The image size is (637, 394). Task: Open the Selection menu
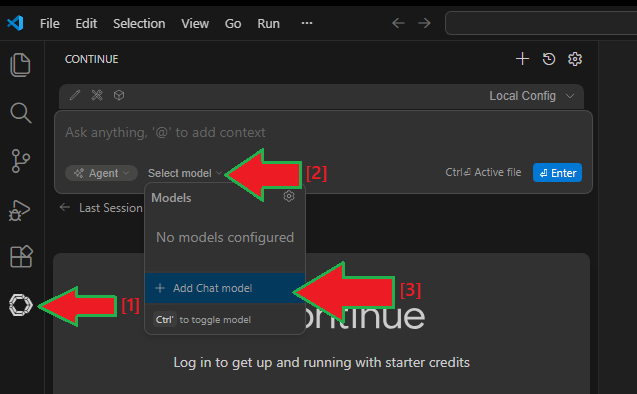(x=139, y=24)
